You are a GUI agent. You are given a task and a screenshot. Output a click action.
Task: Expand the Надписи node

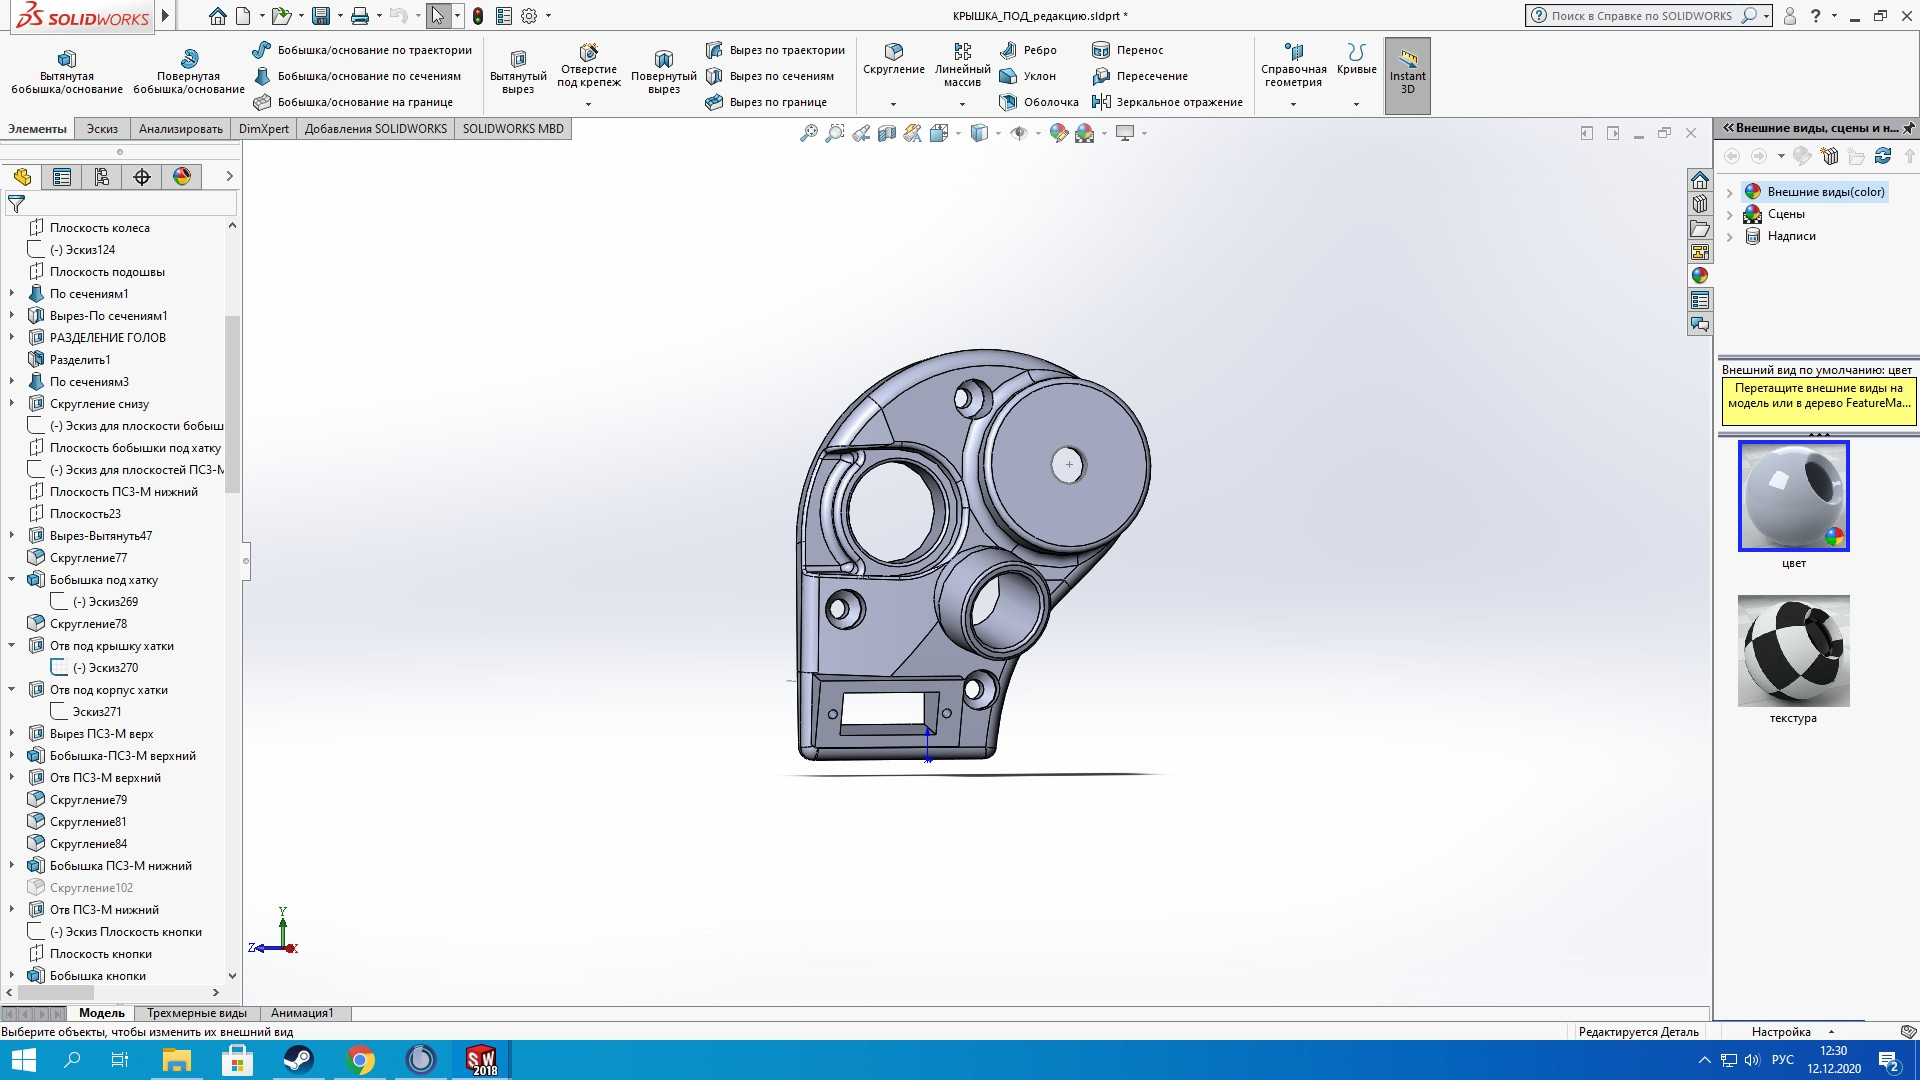(1729, 236)
